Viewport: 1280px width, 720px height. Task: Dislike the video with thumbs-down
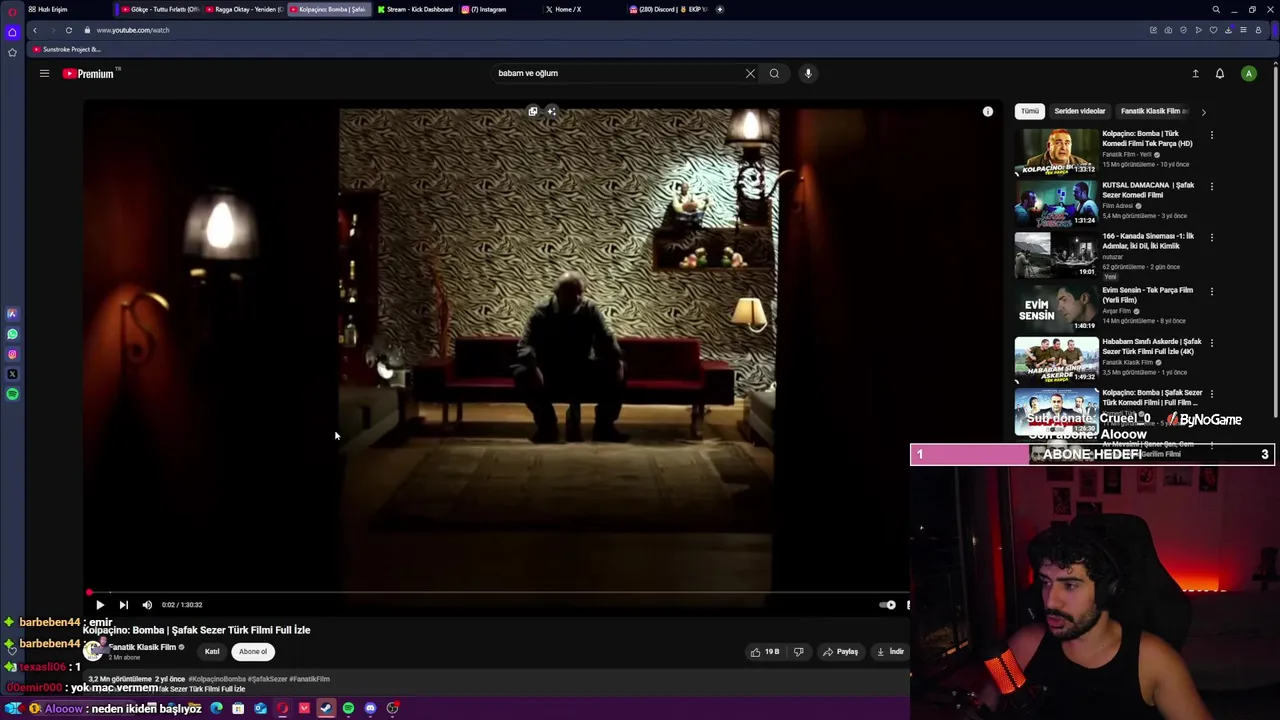click(x=798, y=652)
